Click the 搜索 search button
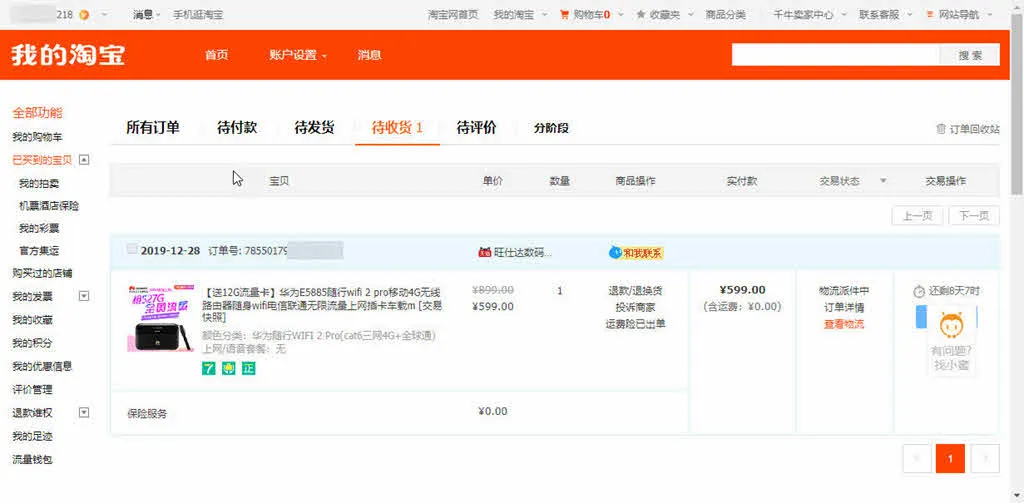This screenshot has height=503, width=1024. coord(969,56)
